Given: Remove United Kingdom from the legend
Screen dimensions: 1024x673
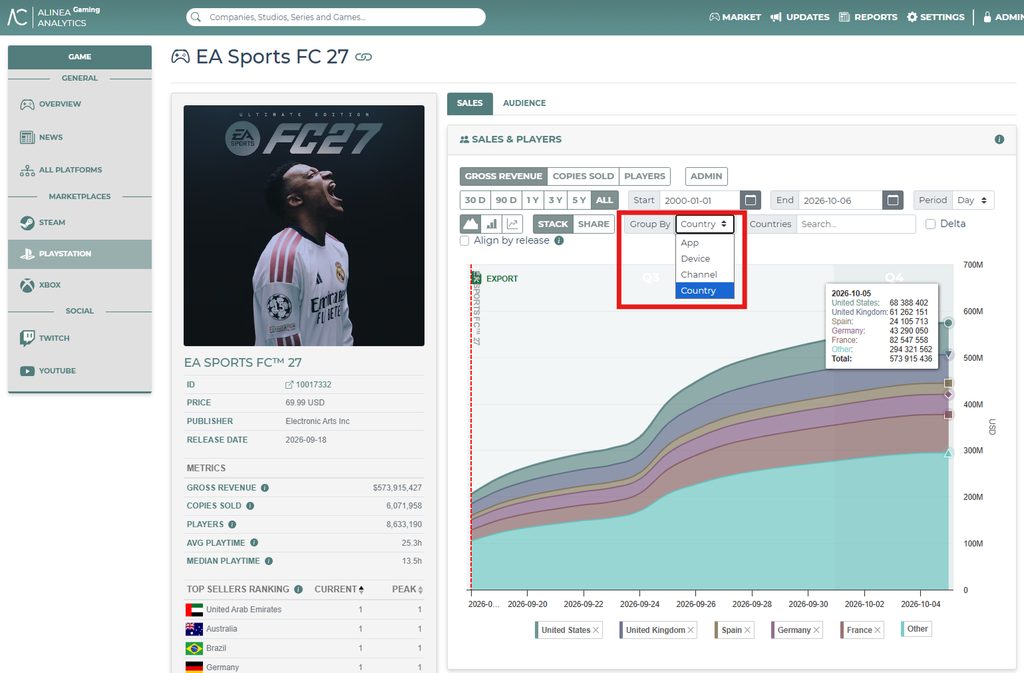Looking at the screenshot, I should [690, 630].
